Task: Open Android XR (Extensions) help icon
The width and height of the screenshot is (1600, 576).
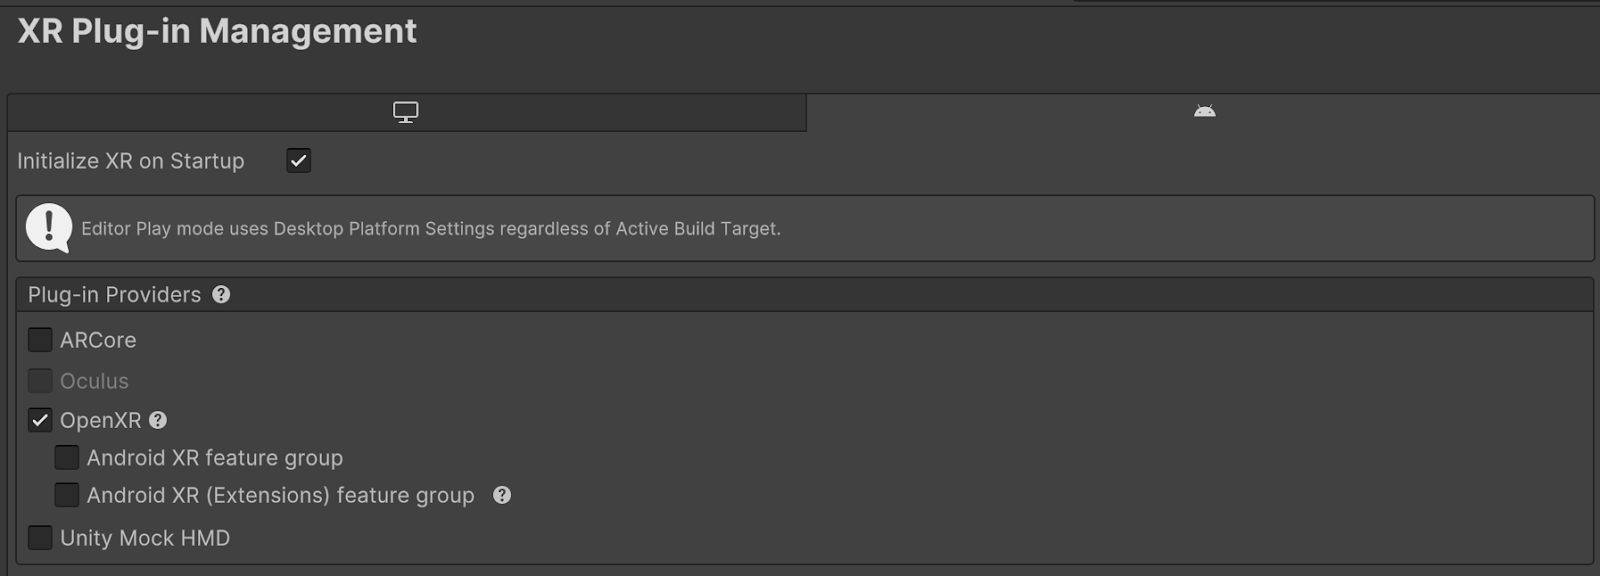Action: (x=503, y=495)
